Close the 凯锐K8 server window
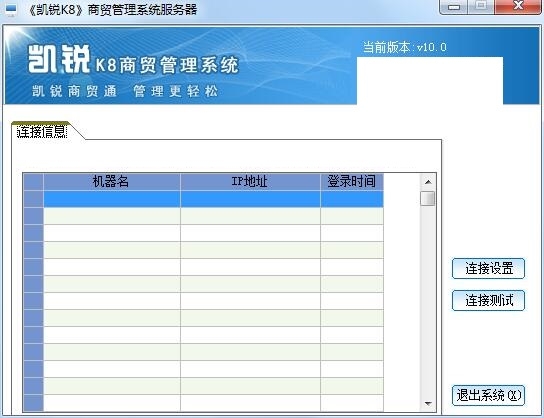 tap(518, 6)
